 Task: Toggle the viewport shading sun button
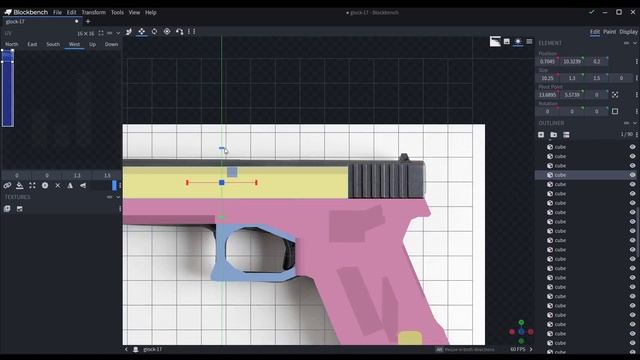[518, 42]
